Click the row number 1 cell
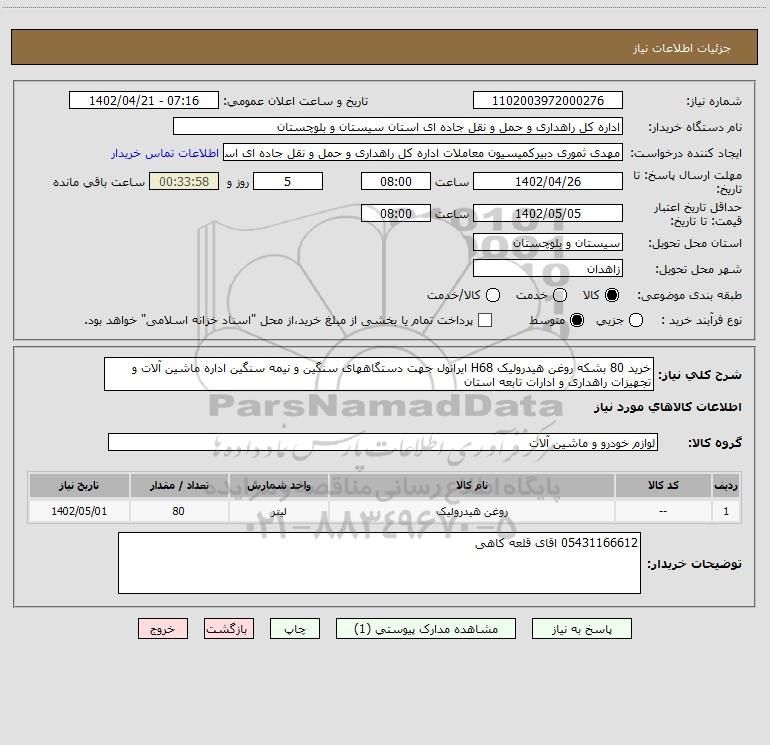The width and height of the screenshot is (770, 745). click(726, 511)
